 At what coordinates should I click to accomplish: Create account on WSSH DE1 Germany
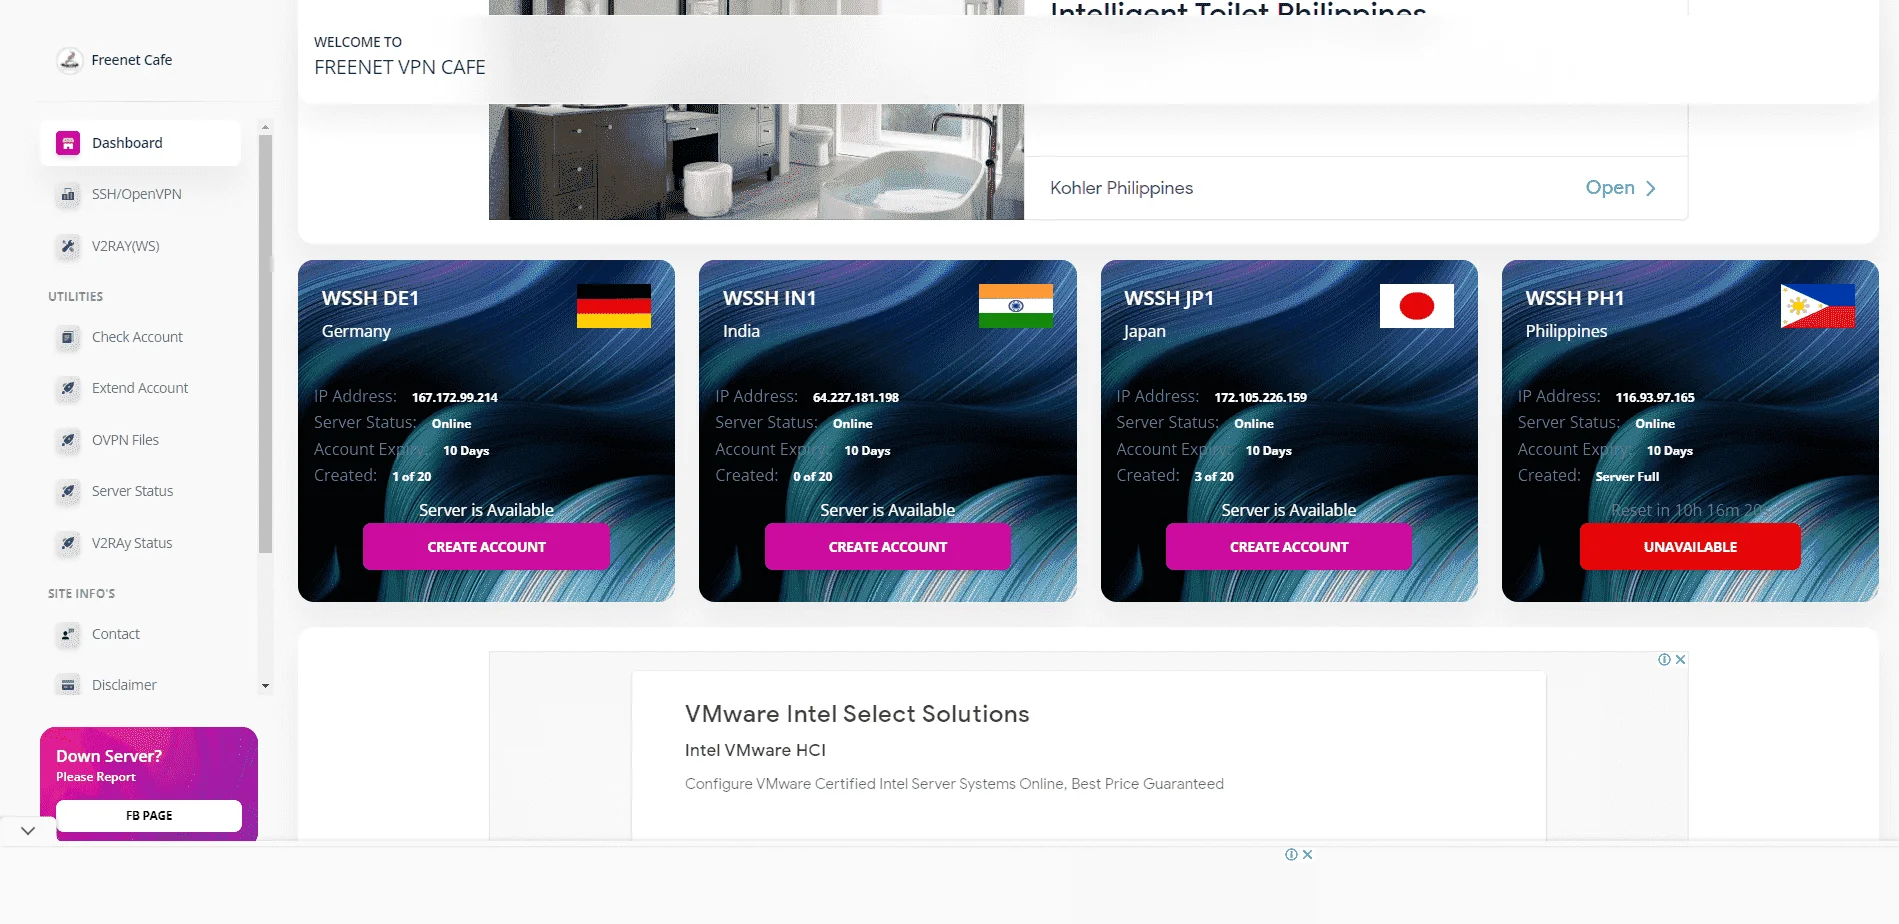(486, 547)
